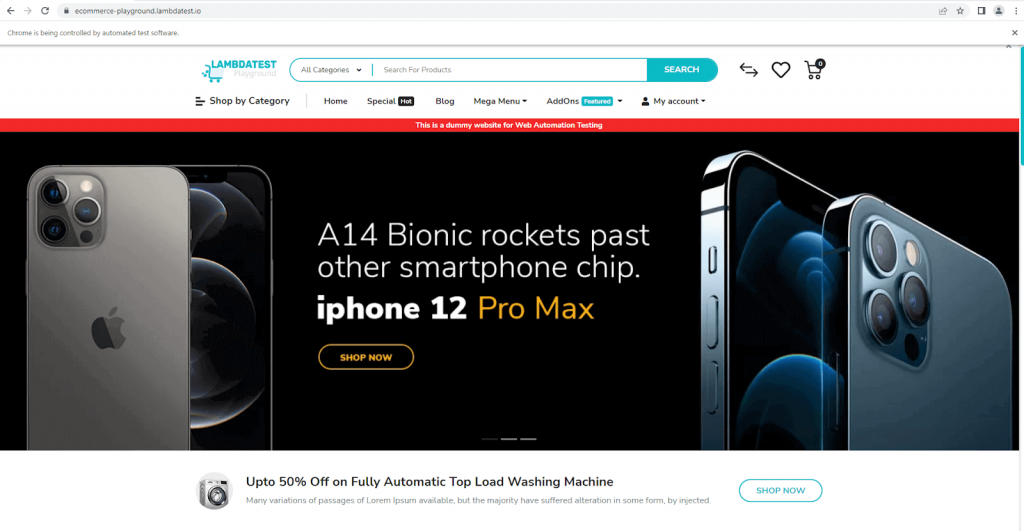Open the Blog menu item
The width and height of the screenshot is (1024, 531).
[445, 101]
